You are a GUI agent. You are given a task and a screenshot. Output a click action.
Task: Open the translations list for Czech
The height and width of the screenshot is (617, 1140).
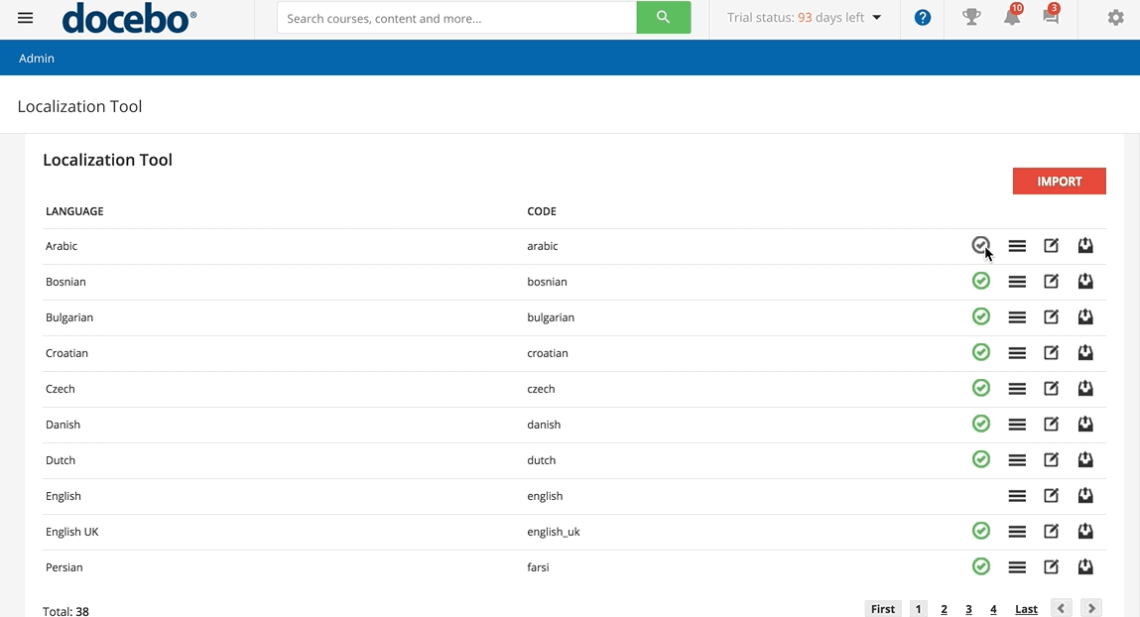coord(1017,388)
